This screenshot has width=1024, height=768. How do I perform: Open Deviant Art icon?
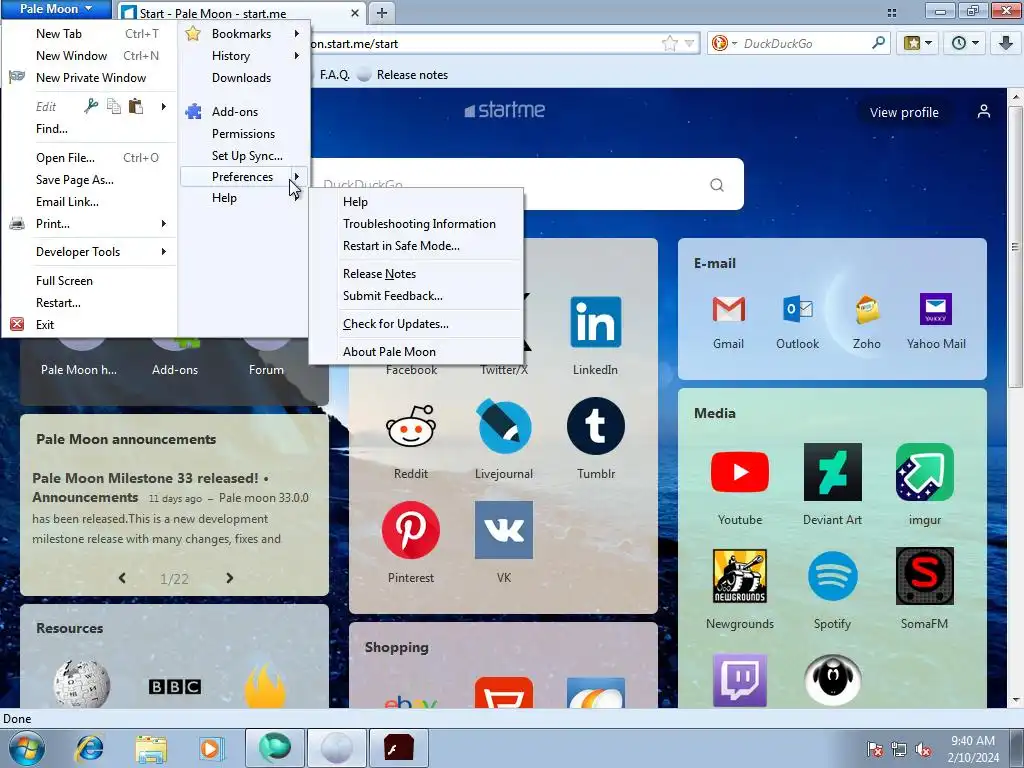pos(833,472)
